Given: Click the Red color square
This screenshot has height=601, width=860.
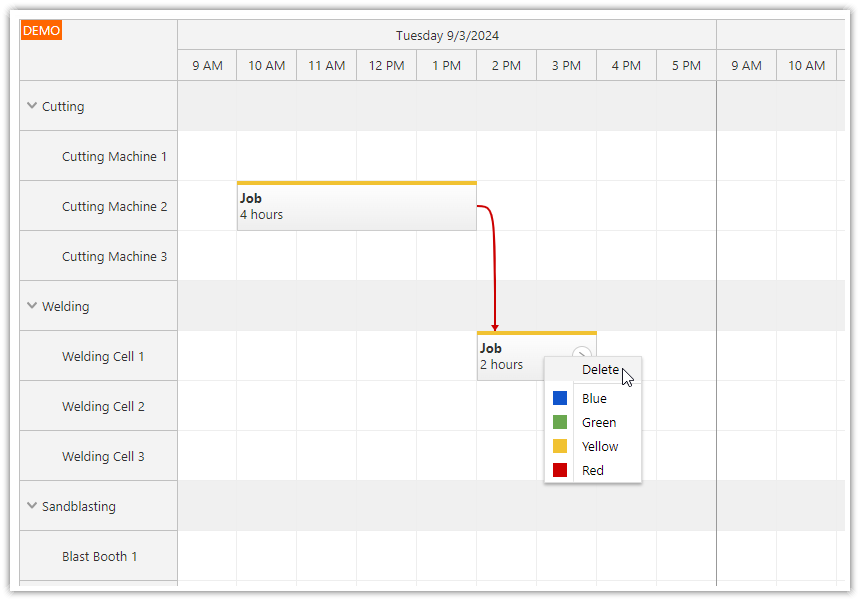Looking at the screenshot, I should coord(560,470).
